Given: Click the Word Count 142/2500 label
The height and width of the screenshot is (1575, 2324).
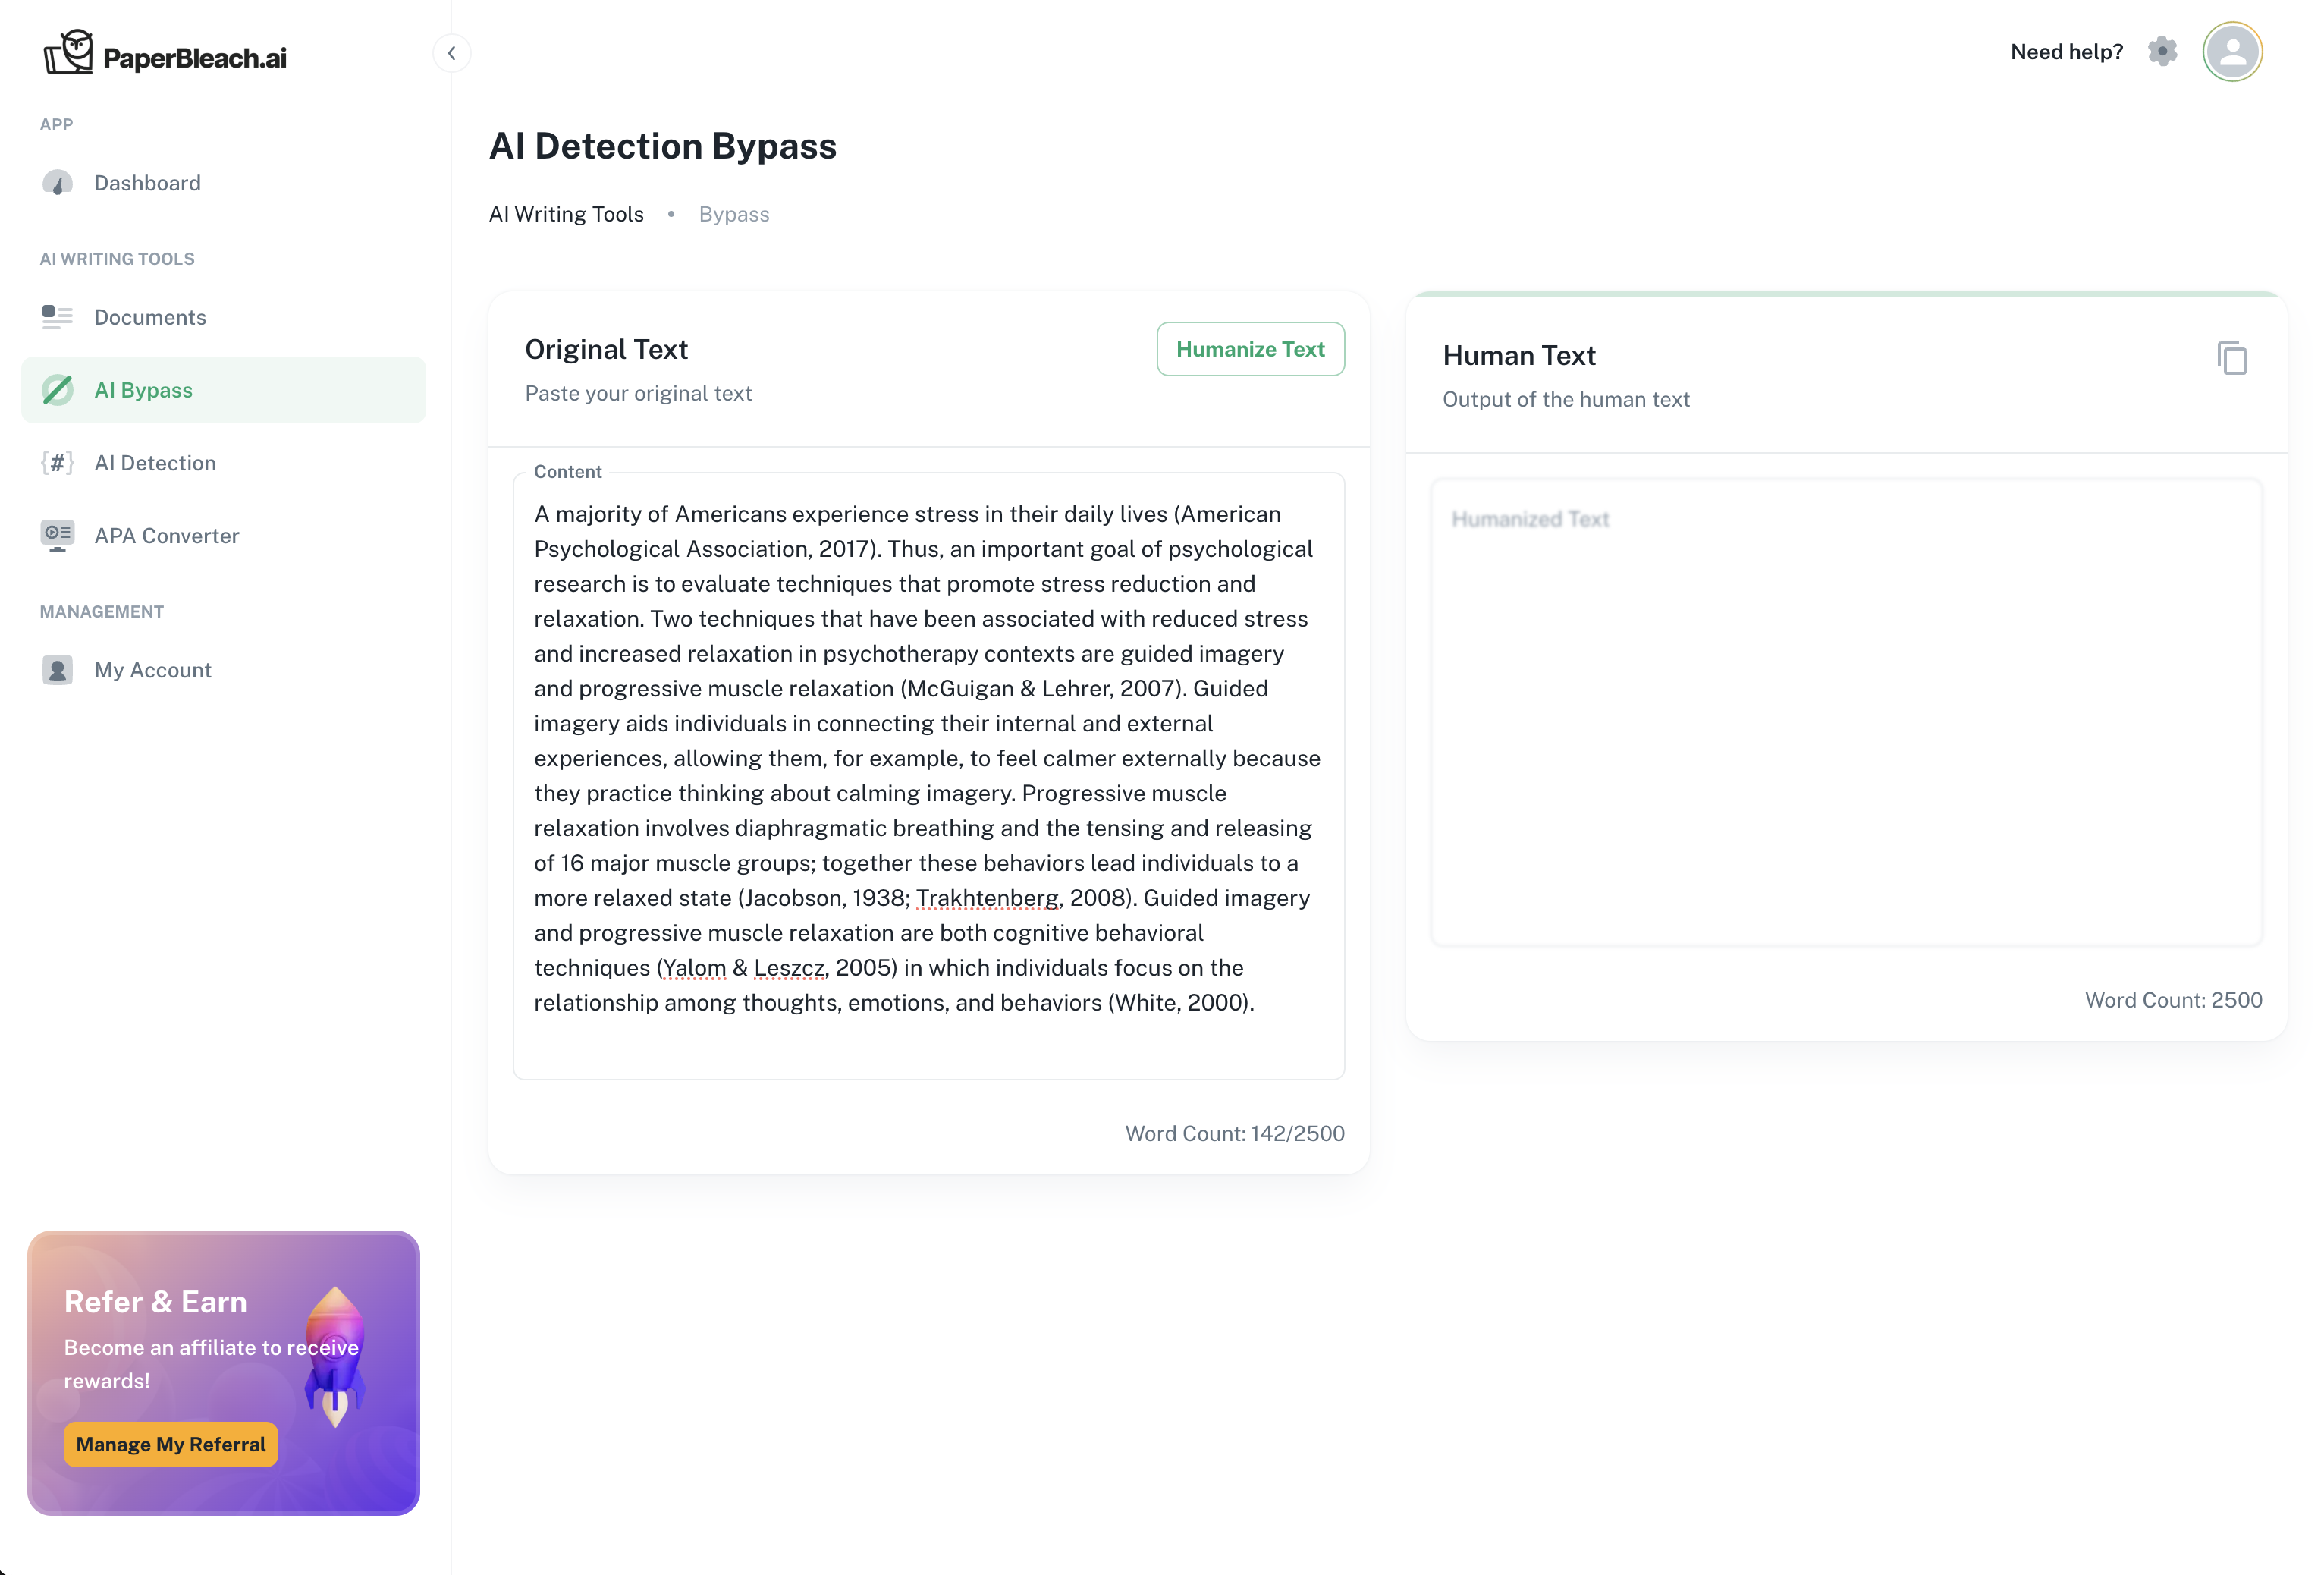Looking at the screenshot, I should pyautogui.click(x=1234, y=1133).
